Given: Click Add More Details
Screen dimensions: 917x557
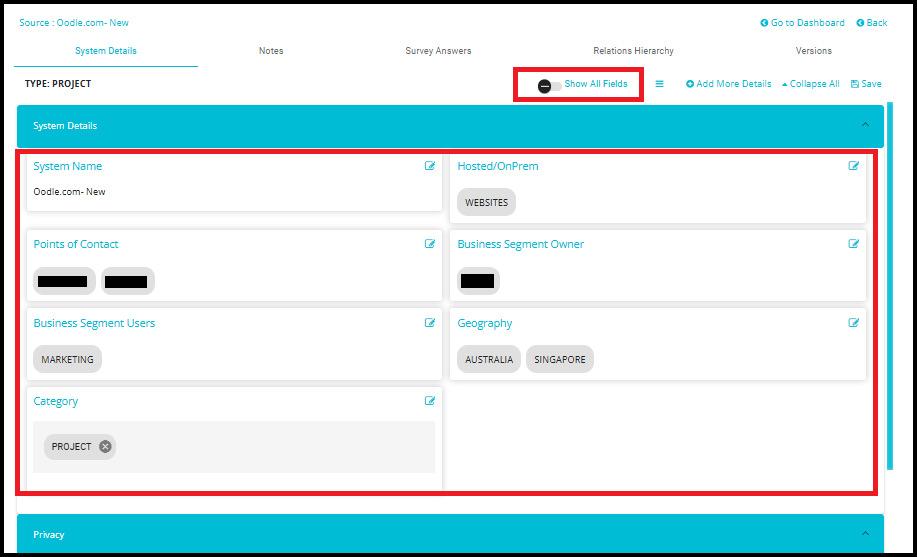Looking at the screenshot, I should coord(729,84).
